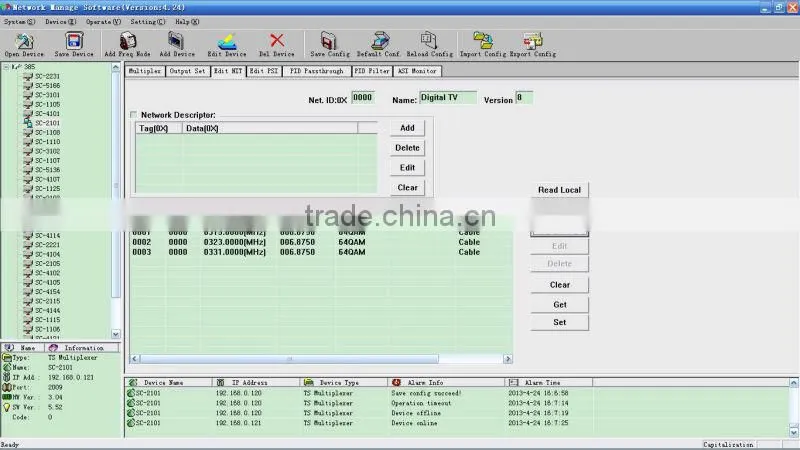Image resolution: width=800 pixels, height=450 pixels.
Task: Open the Setting menu
Action: point(147,22)
